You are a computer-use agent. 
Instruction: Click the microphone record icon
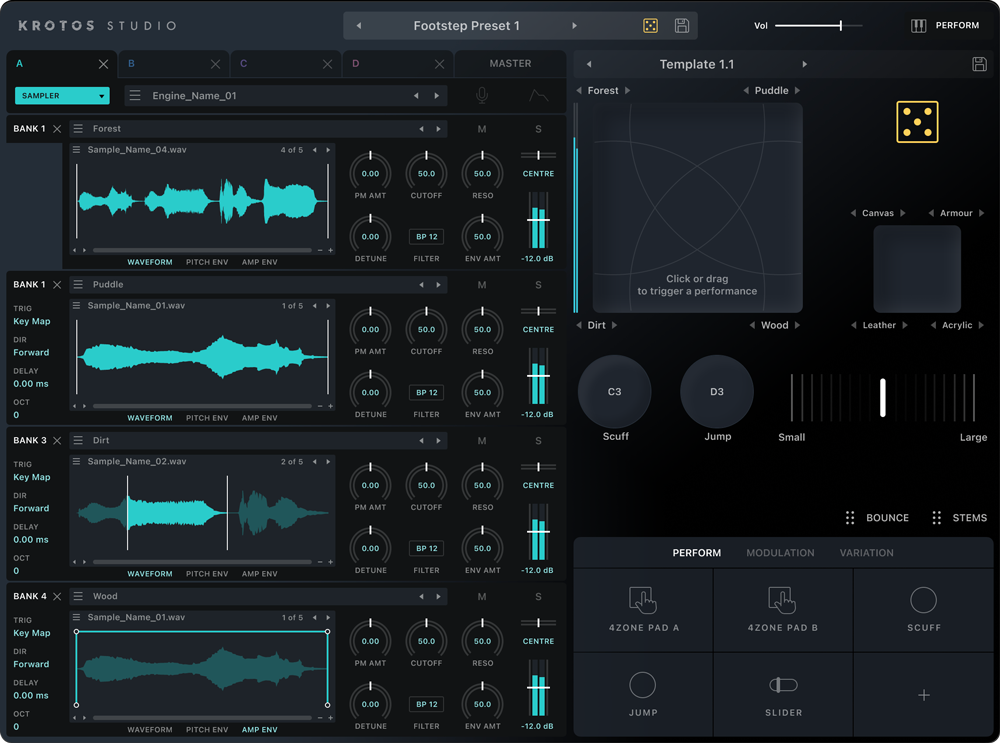pyautogui.click(x=482, y=96)
